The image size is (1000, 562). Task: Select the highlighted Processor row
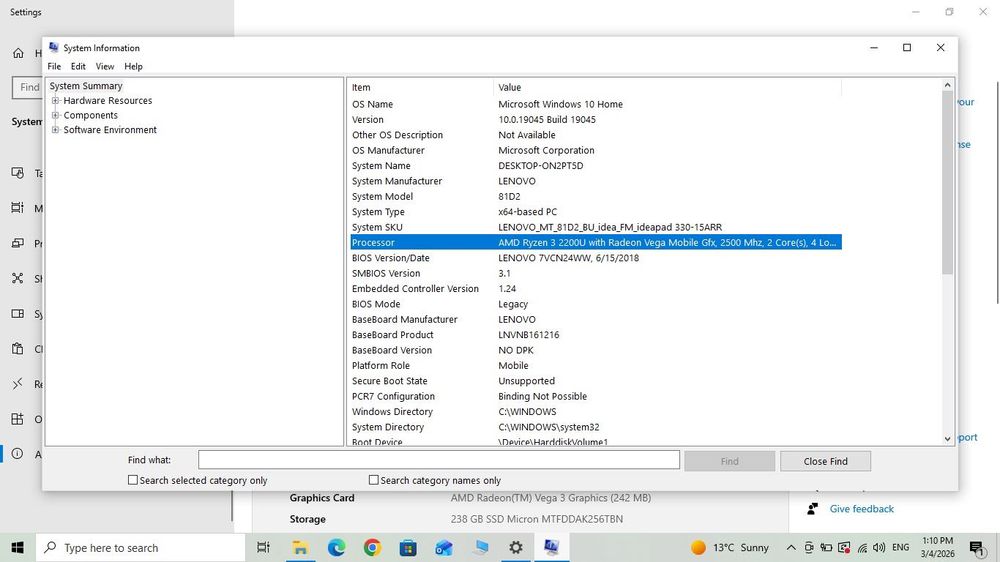(596, 242)
